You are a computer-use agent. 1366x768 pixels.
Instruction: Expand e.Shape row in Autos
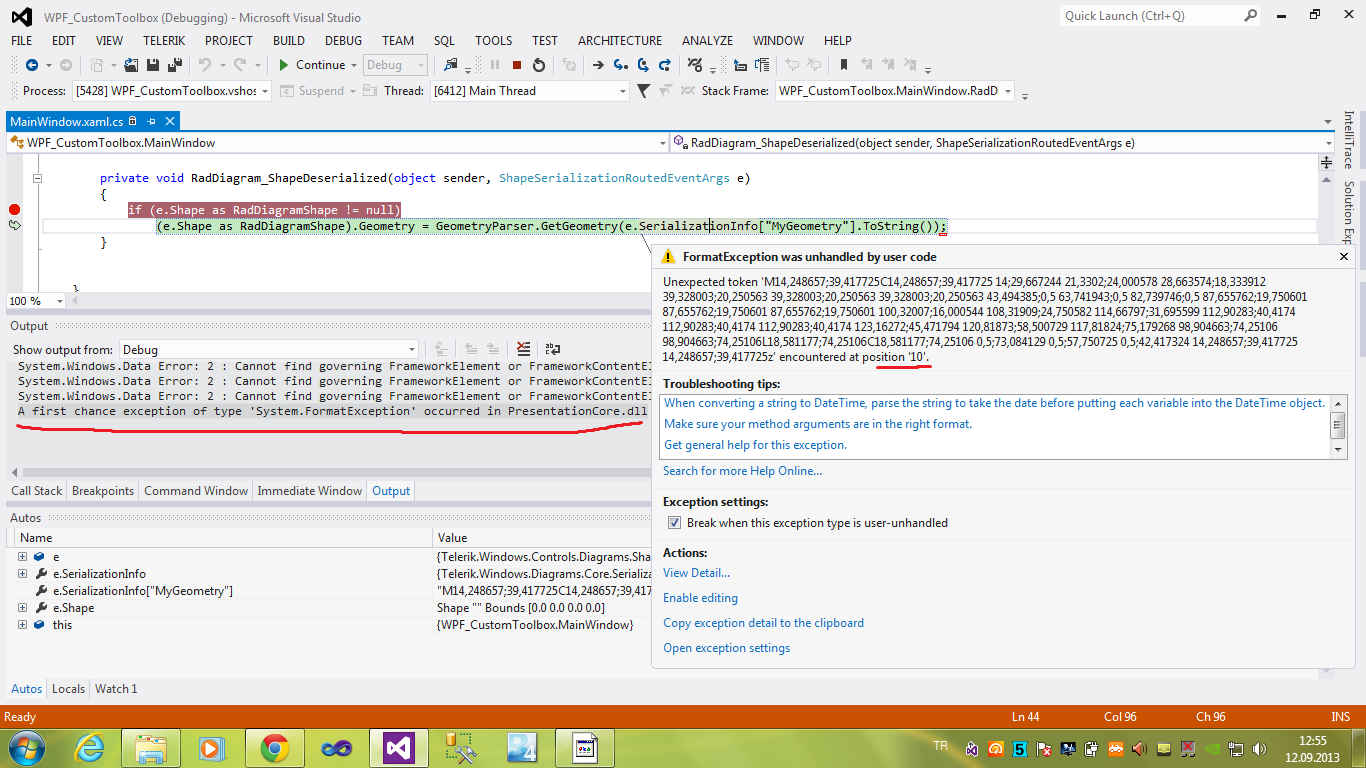coord(22,608)
